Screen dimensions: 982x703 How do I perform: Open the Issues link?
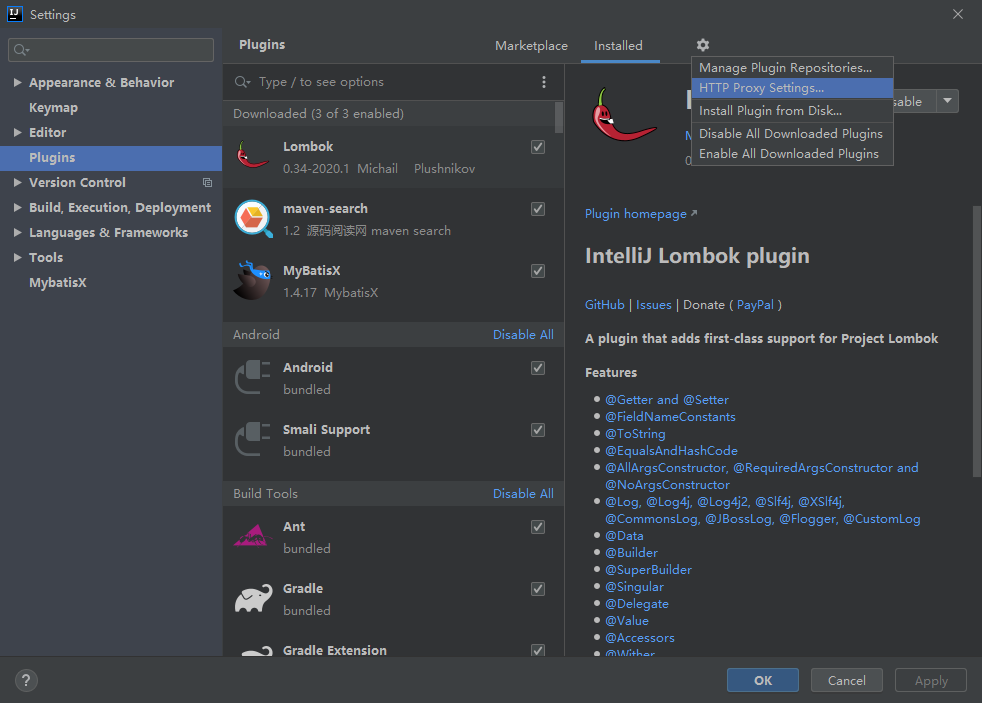(654, 305)
